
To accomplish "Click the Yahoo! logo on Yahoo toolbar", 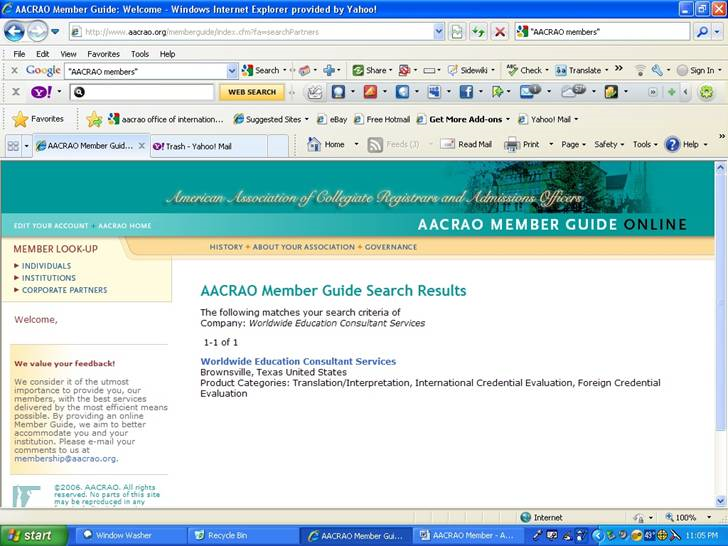I will click(x=41, y=92).
